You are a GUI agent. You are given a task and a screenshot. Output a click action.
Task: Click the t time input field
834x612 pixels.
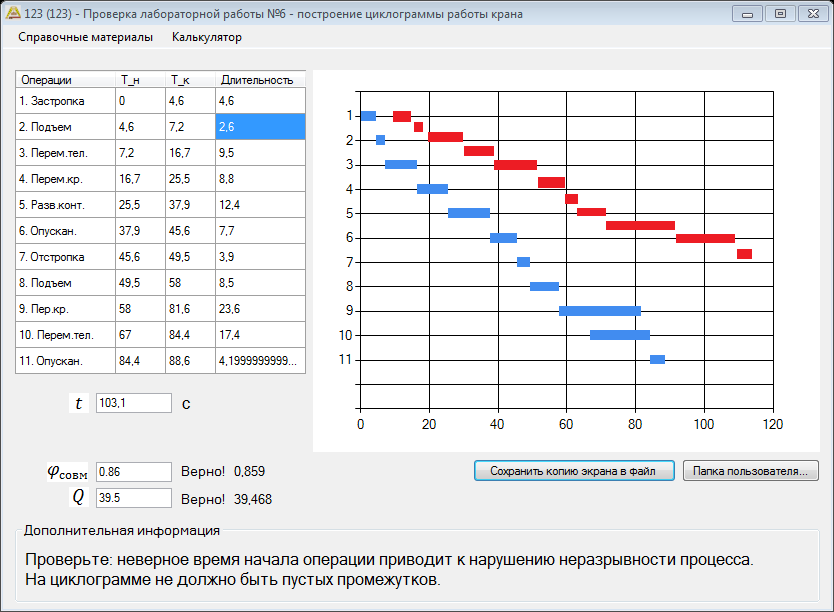tap(134, 403)
